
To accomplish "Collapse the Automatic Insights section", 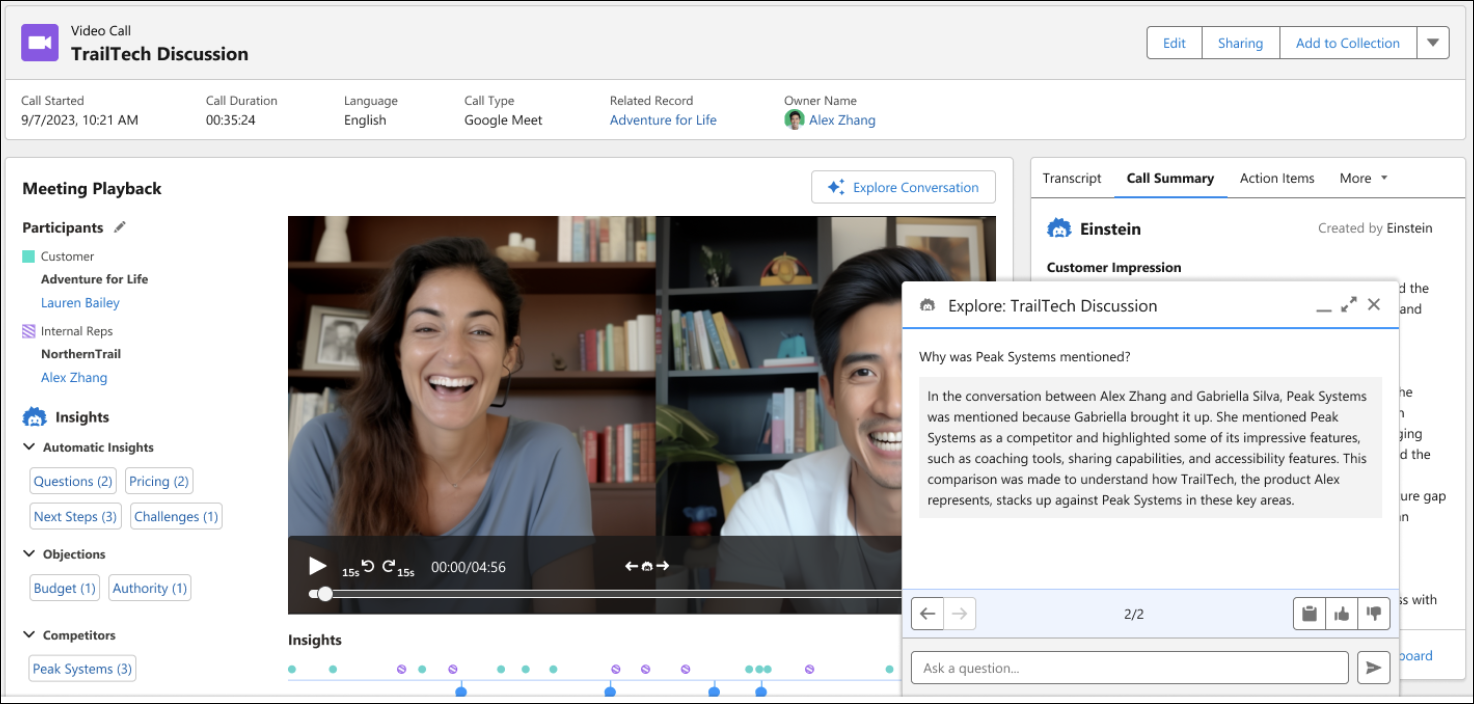I will click(29, 447).
